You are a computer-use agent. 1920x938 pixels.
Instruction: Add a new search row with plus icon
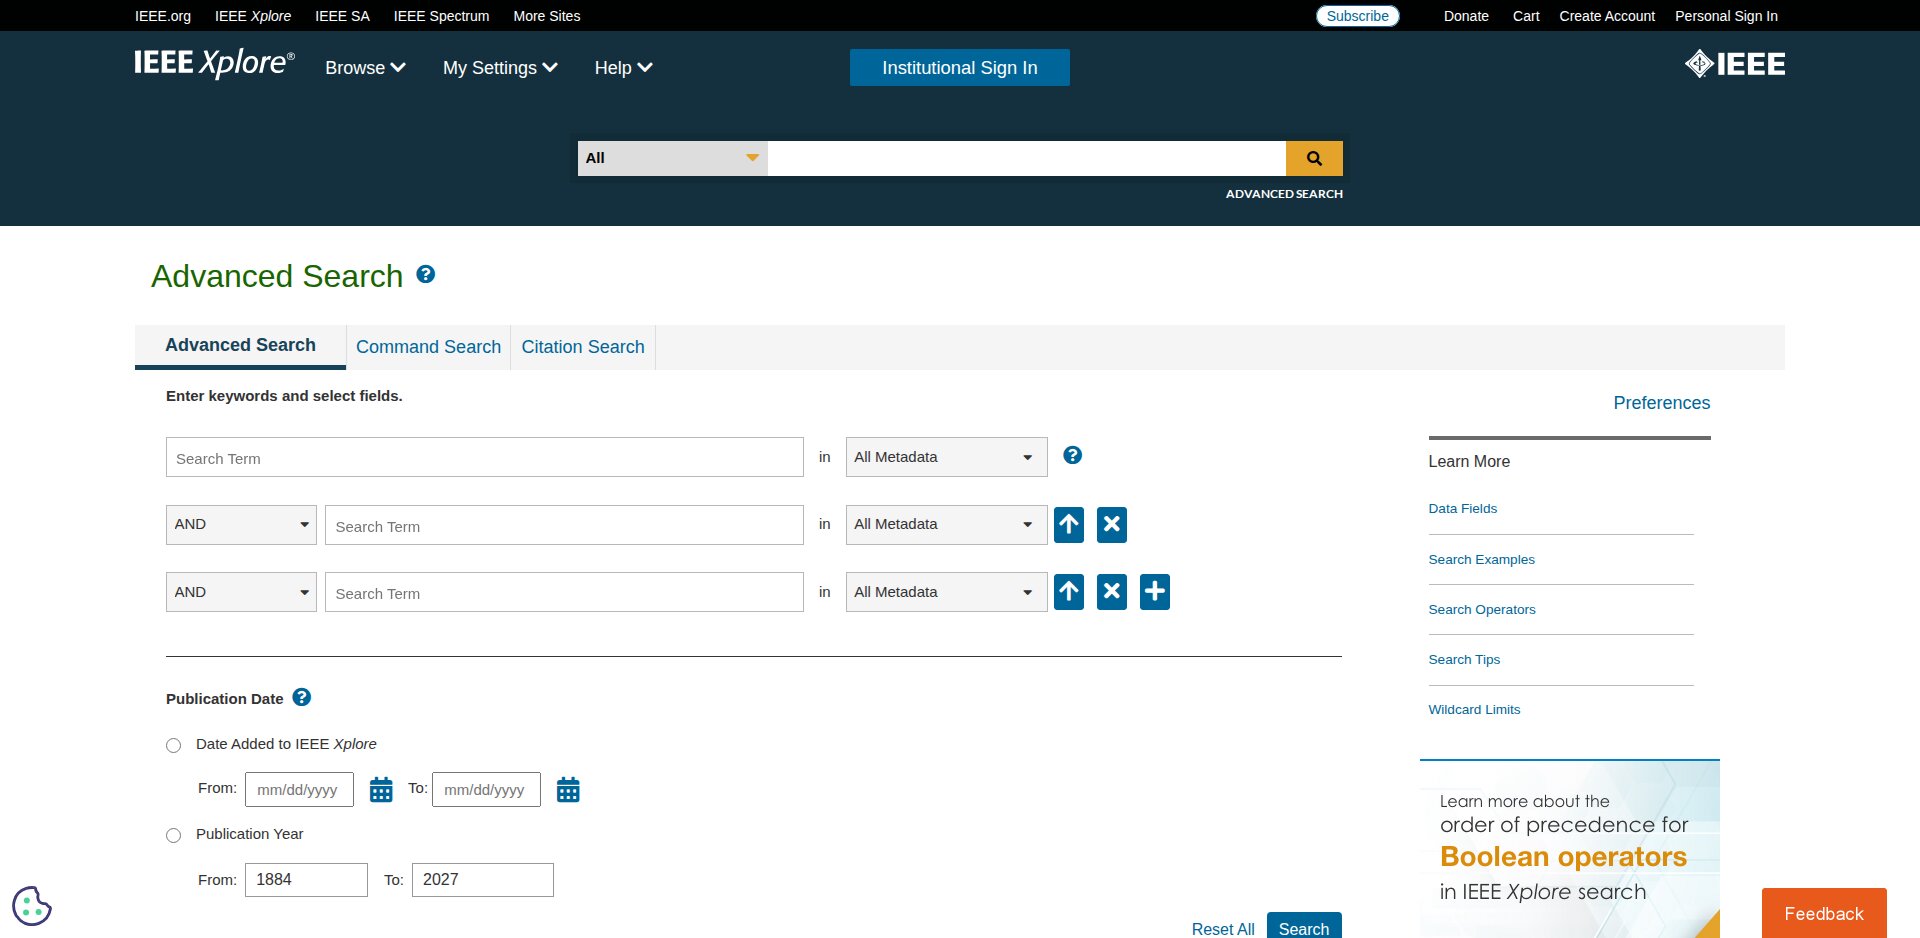tap(1155, 592)
